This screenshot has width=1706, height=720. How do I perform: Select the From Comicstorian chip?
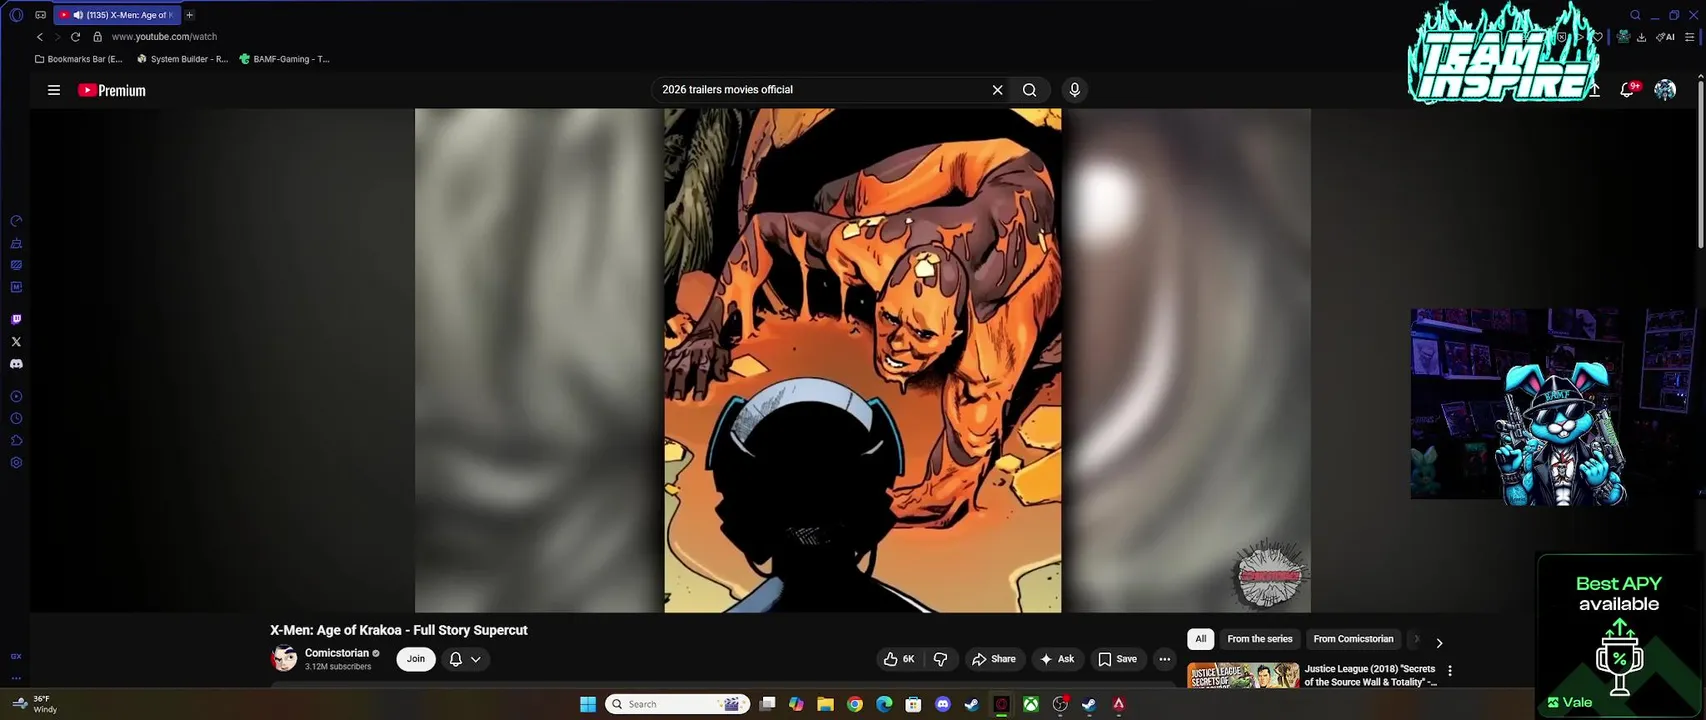[1353, 639]
